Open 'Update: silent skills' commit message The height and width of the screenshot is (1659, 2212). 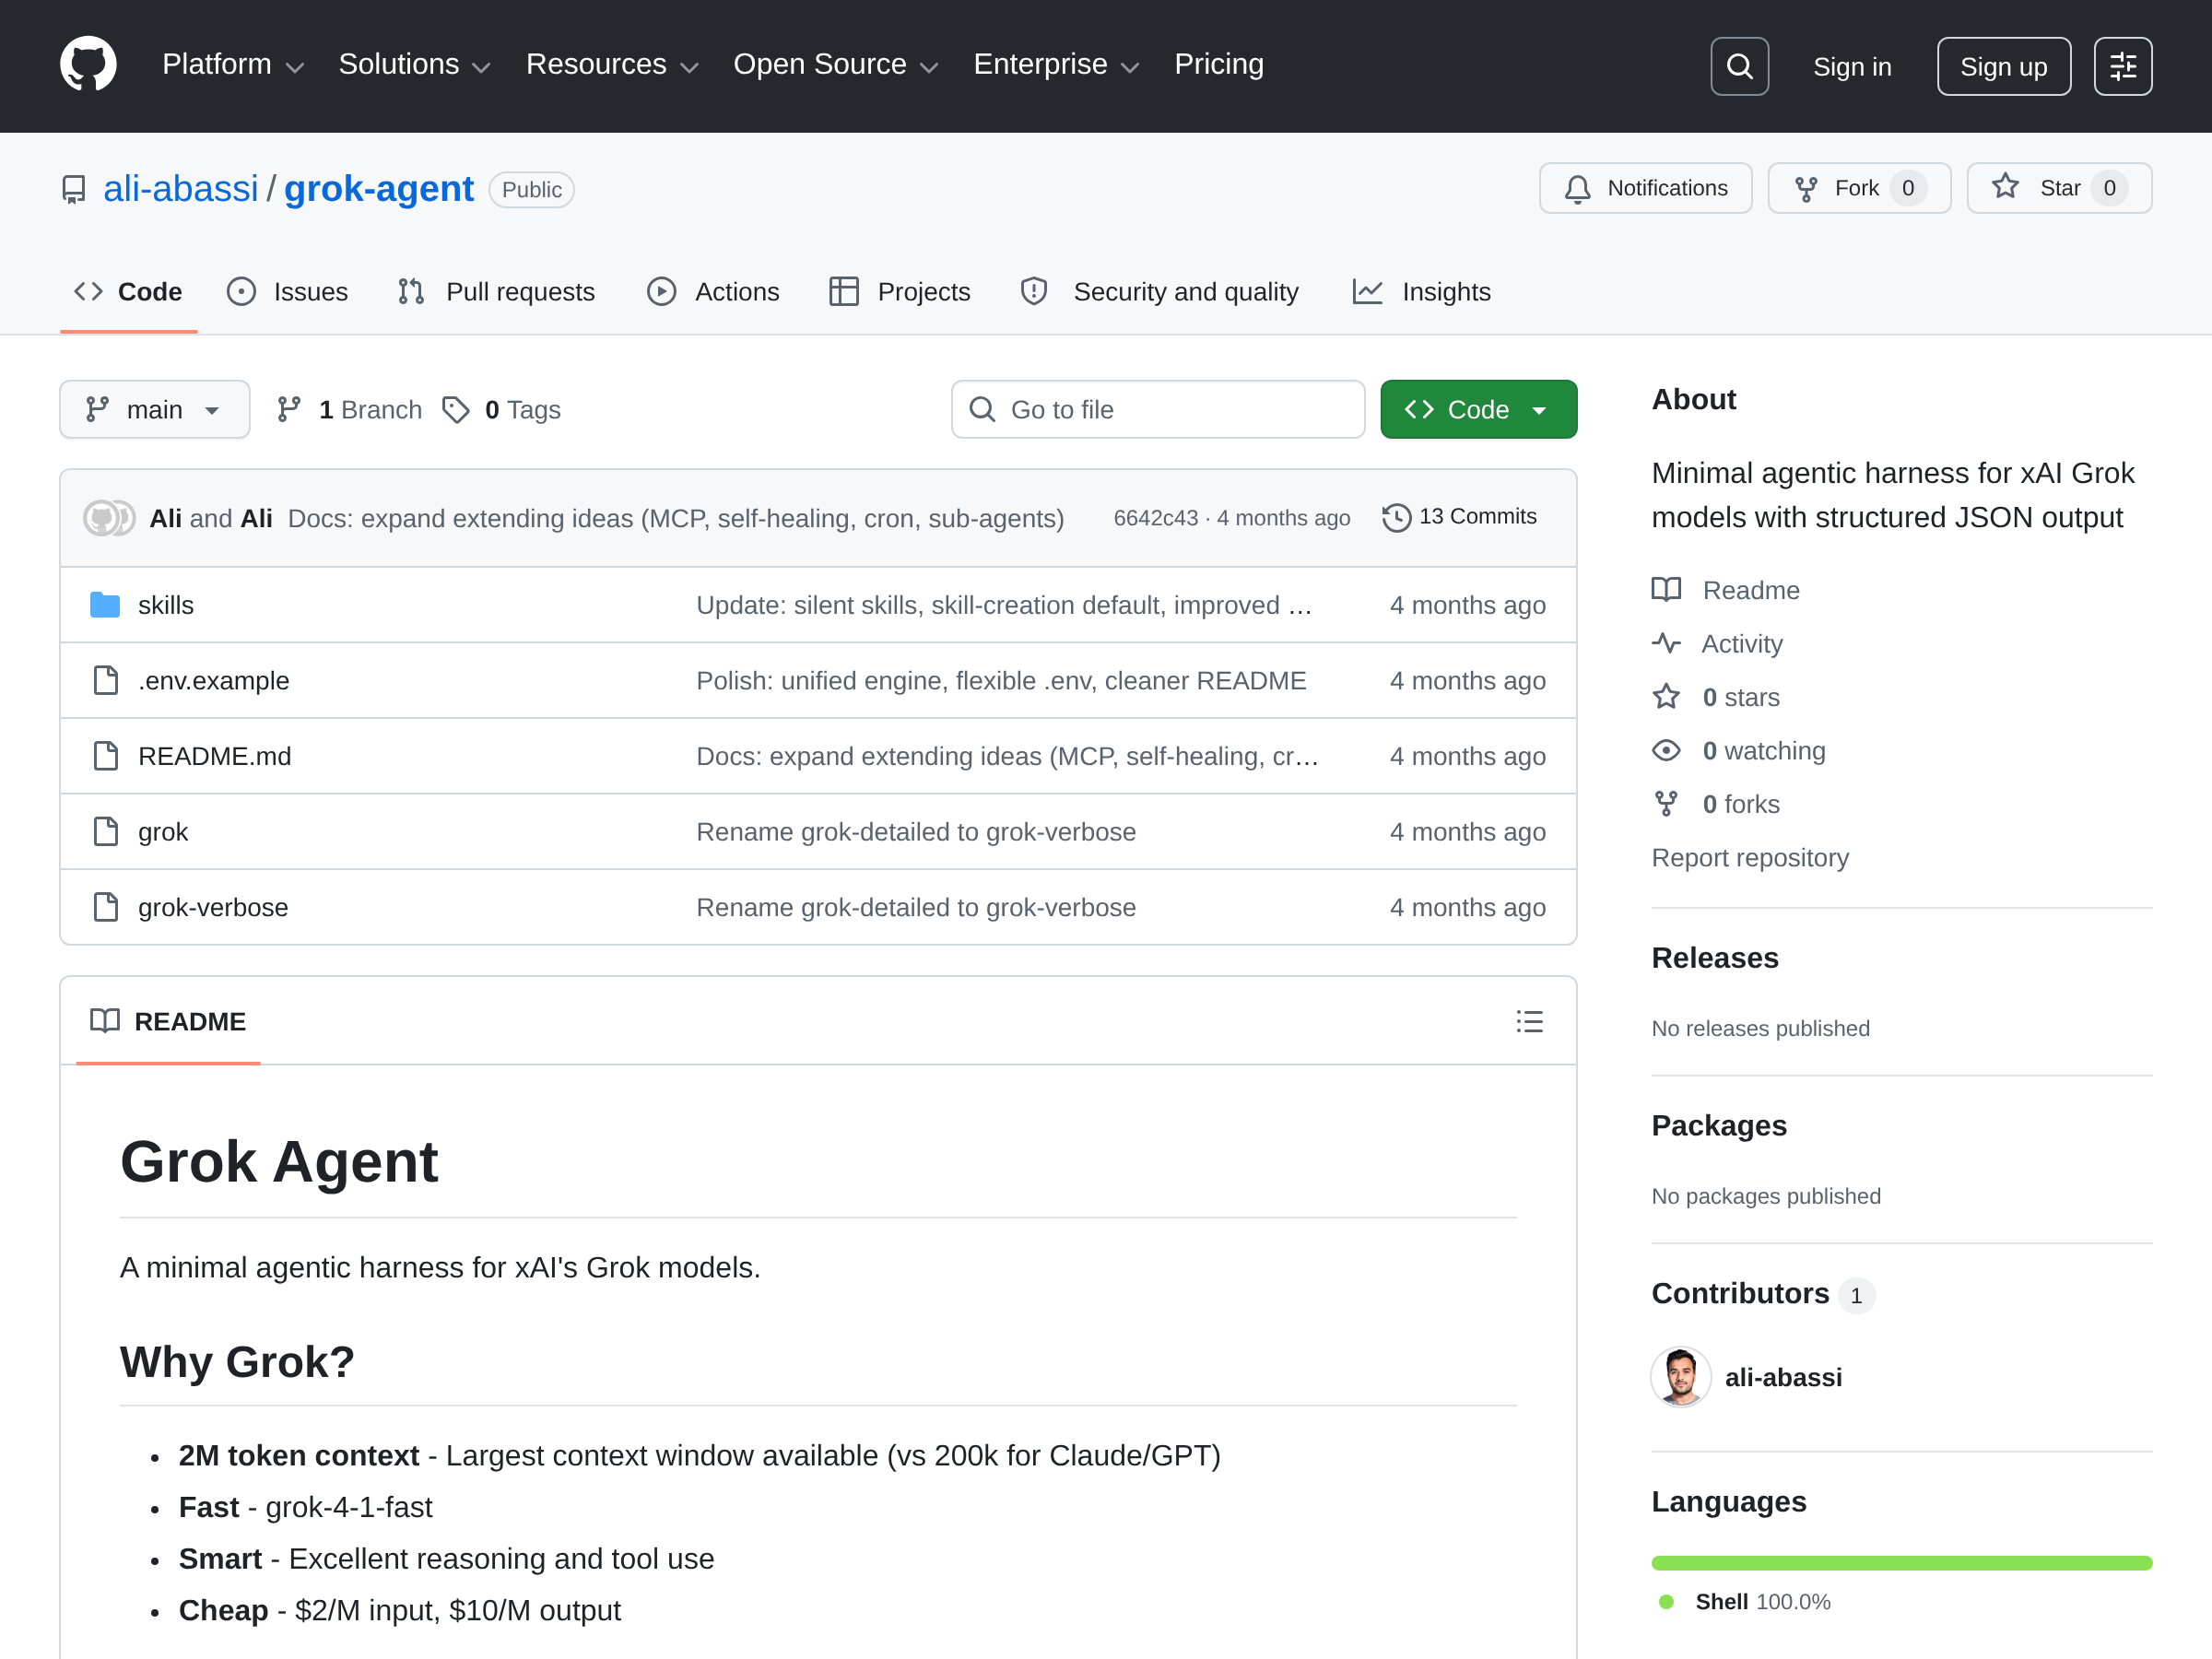coord(1004,605)
